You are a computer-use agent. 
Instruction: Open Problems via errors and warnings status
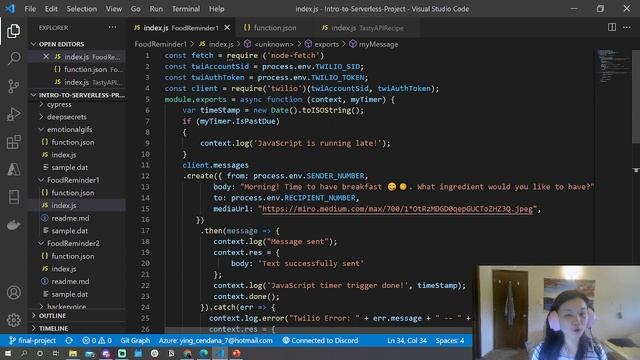[97, 340]
